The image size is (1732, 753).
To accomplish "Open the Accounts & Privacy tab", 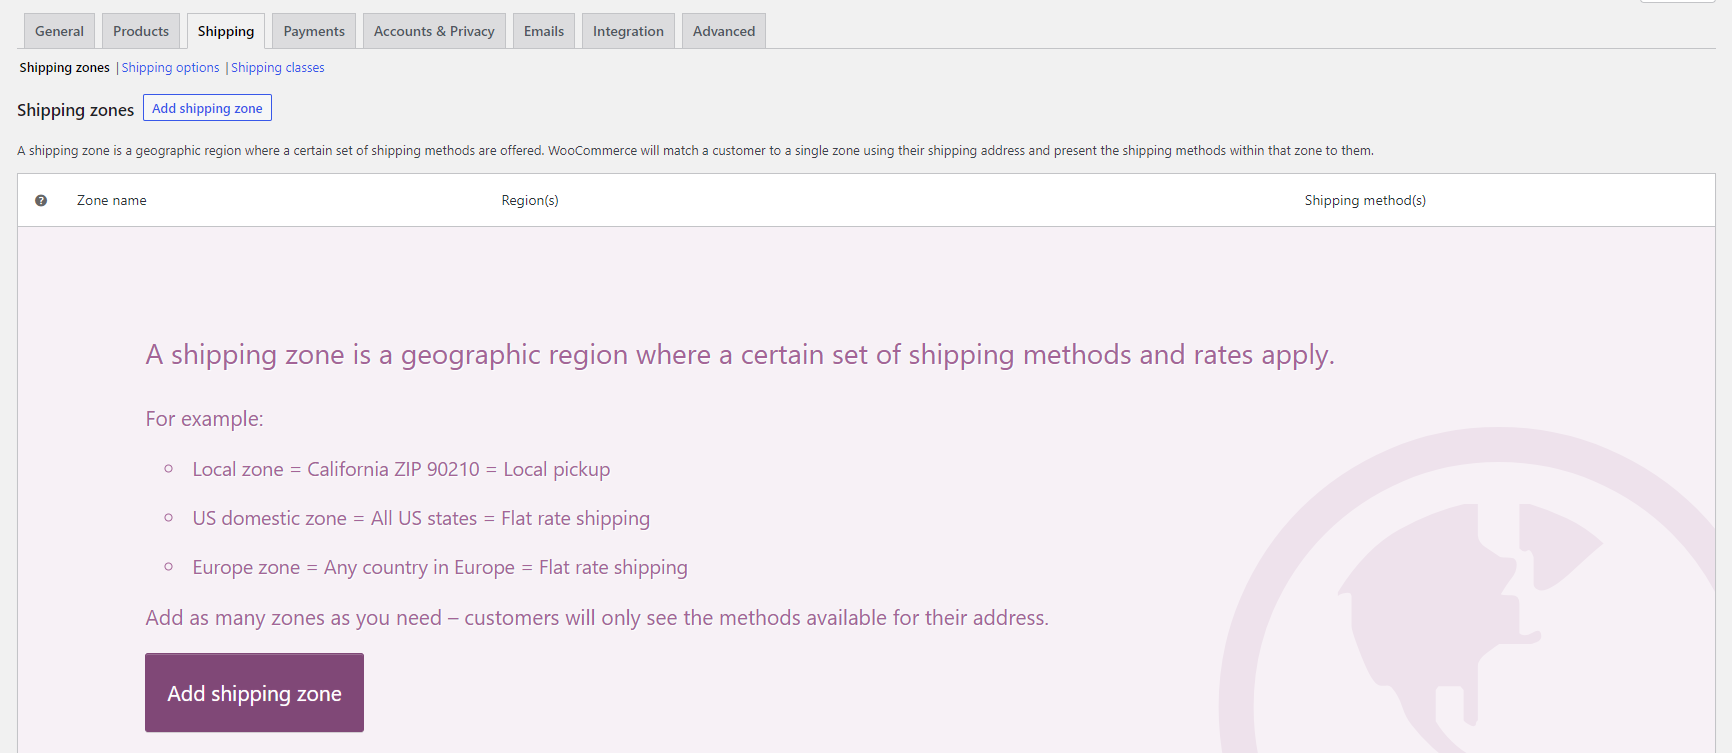I will [x=434, y=31].
